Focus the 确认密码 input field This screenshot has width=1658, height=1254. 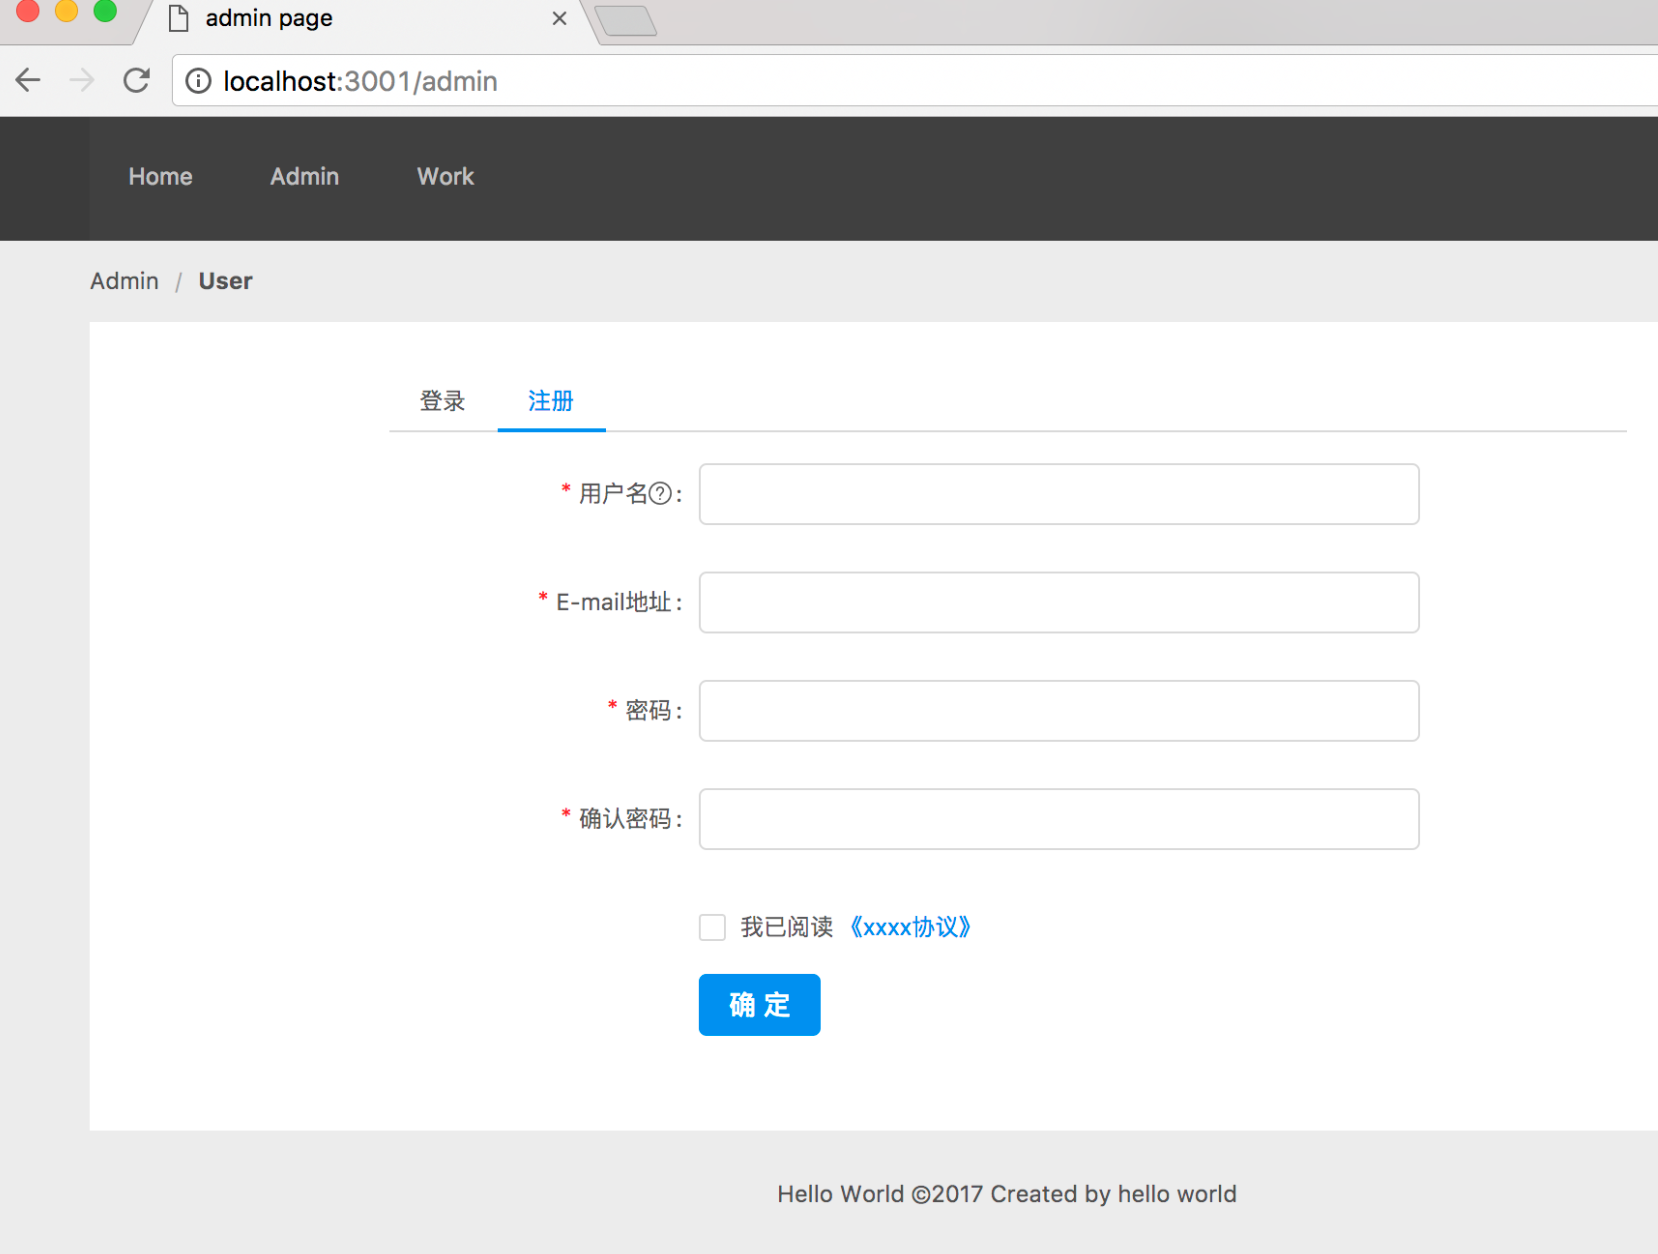click(1058, 819)
